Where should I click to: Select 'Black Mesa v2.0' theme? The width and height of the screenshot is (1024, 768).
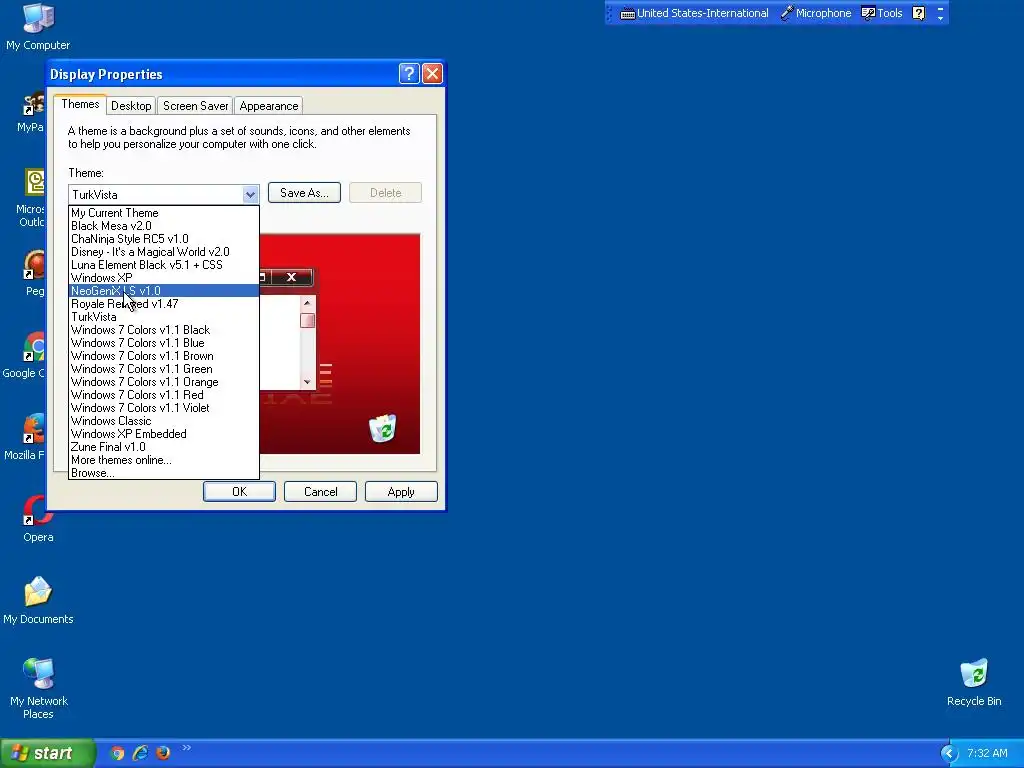[164, 226]
